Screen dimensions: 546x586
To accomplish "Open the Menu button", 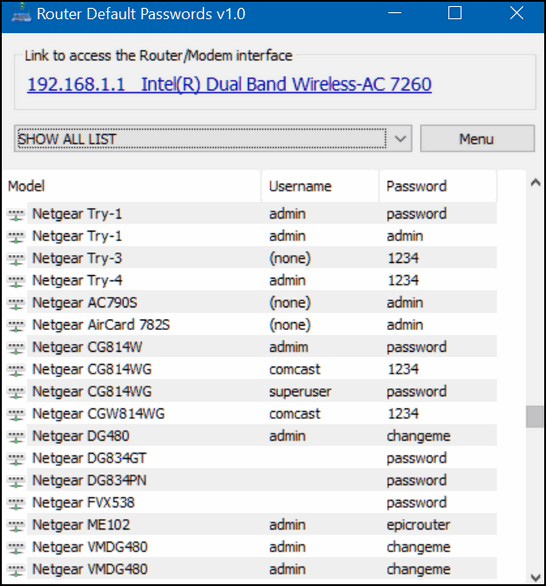I will click(x=477, y=139).
